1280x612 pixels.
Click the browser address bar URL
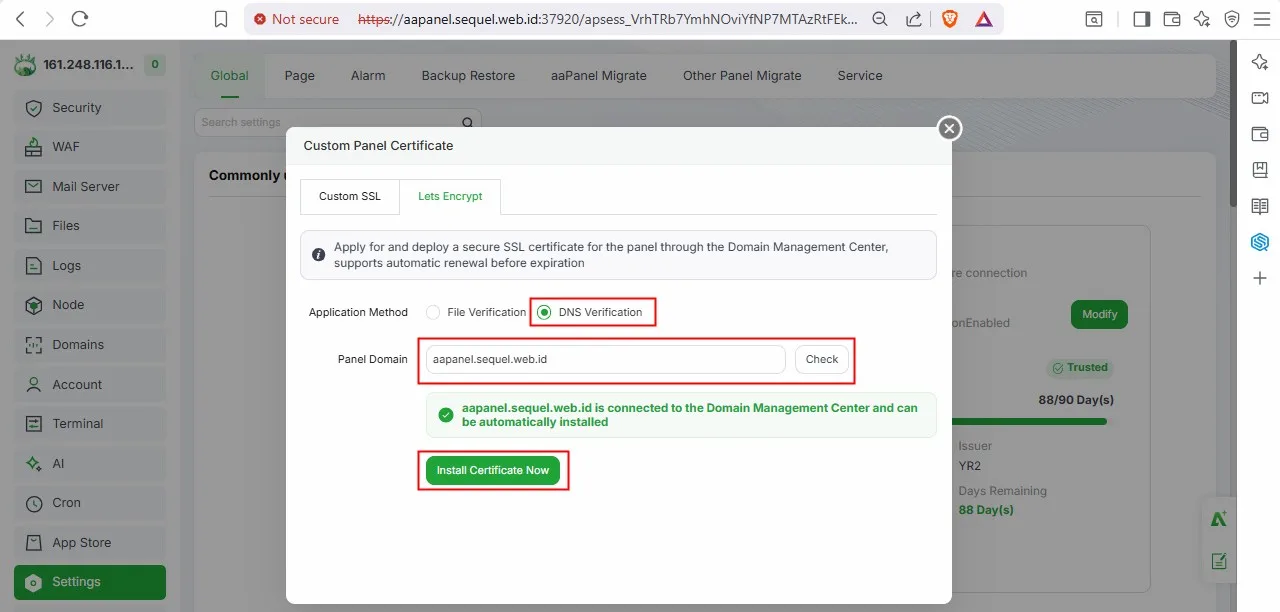pos(607,19)
